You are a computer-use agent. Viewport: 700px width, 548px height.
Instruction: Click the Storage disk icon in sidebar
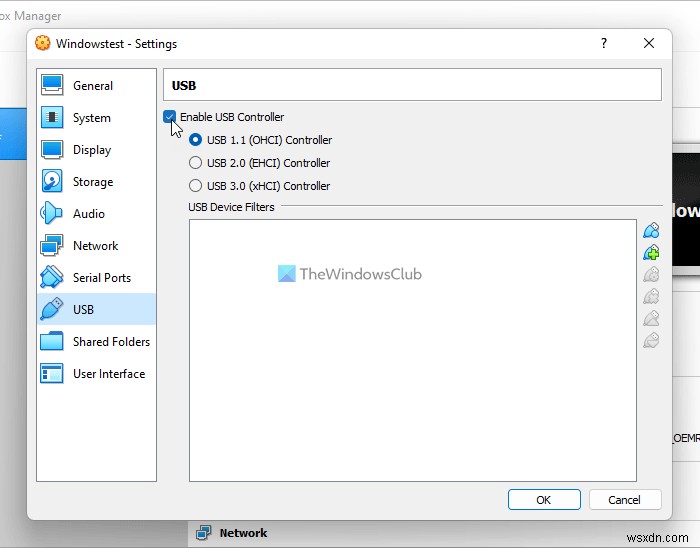[x=52, y=181]
